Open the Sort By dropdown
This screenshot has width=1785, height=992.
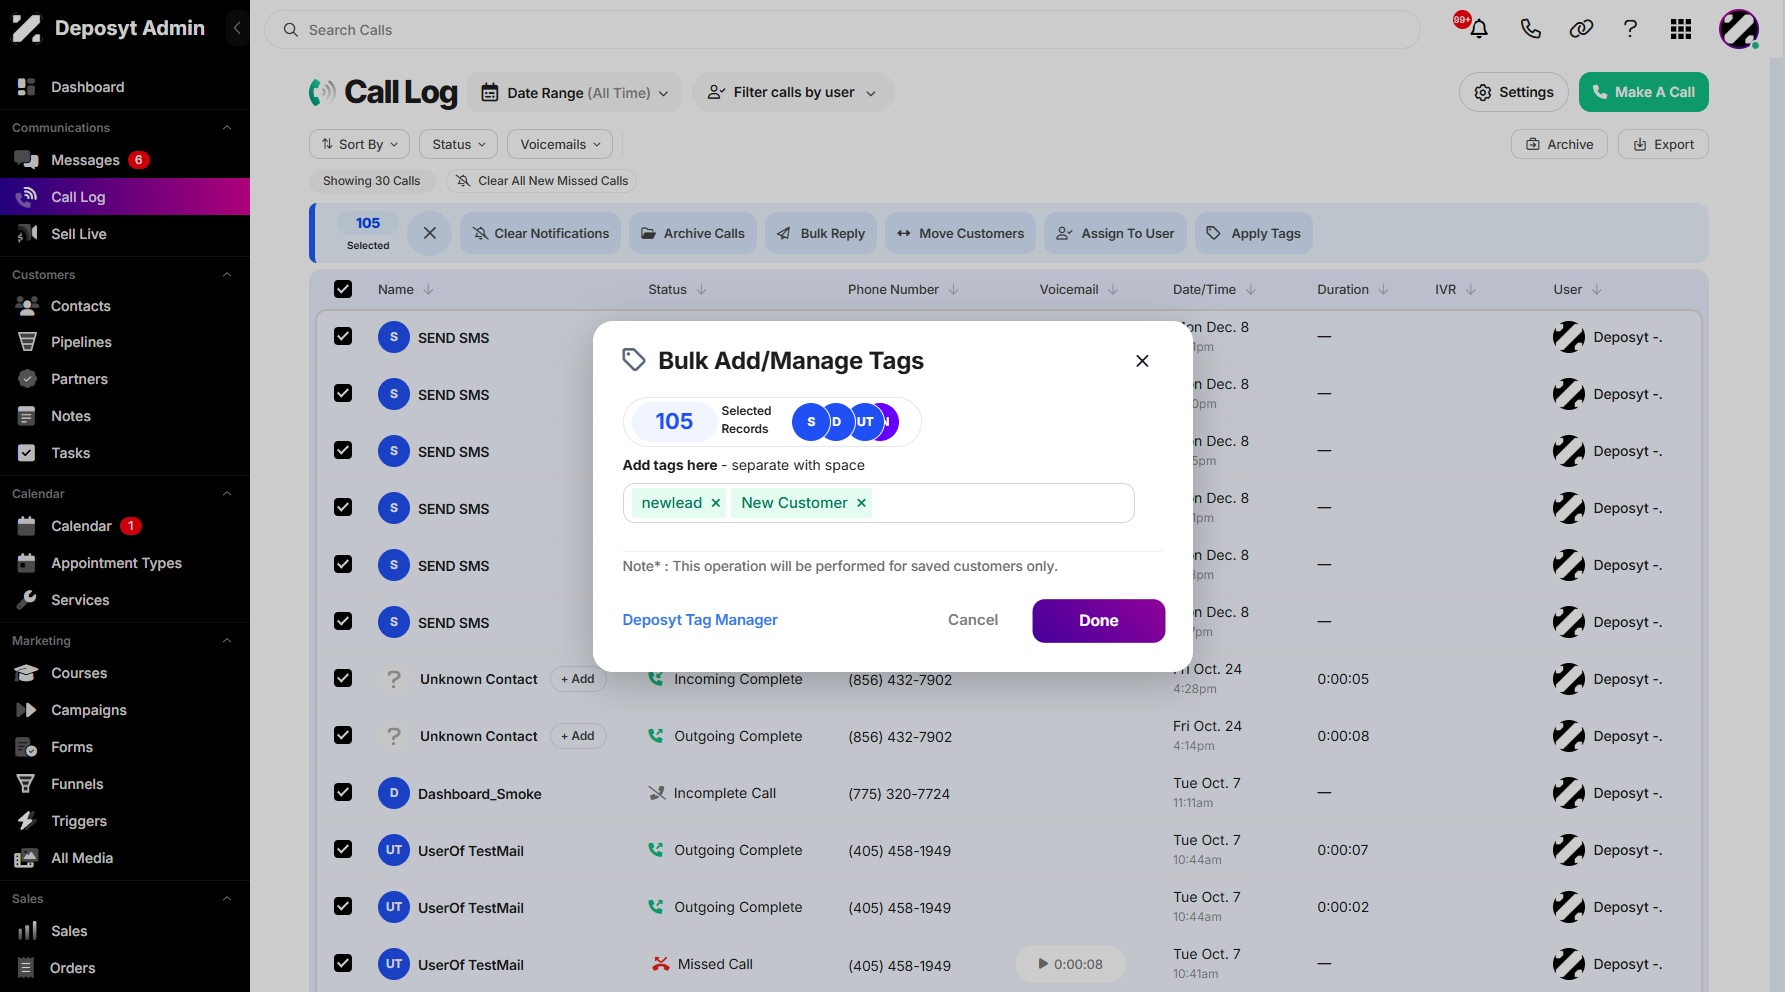point(360,144)
